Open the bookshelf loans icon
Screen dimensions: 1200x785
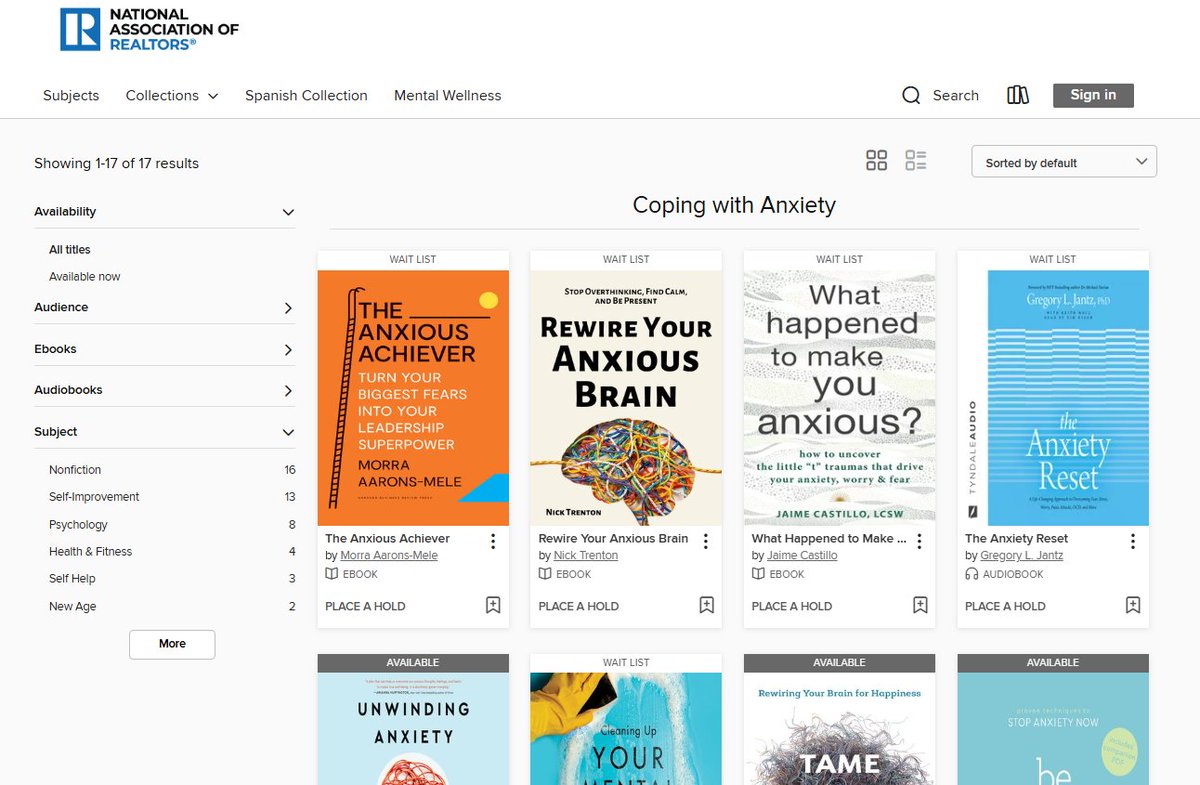(x=1018, y=96)
